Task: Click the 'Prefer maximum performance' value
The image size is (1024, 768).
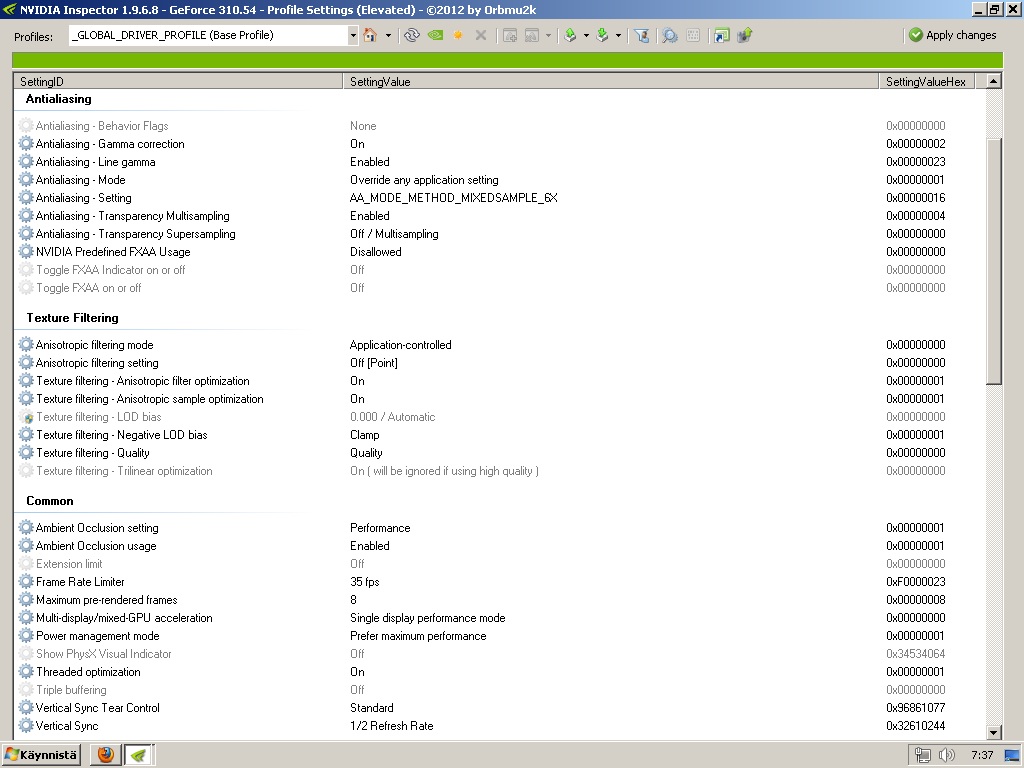Action: click(x=418, y=636)
